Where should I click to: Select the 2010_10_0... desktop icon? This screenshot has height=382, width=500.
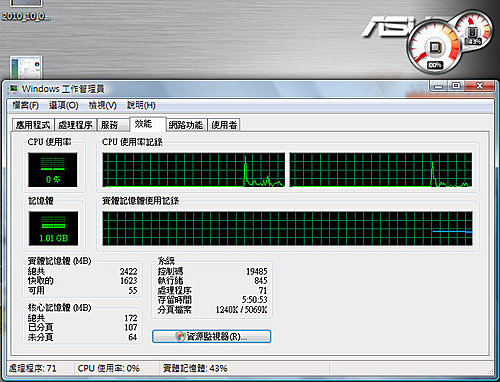pos(26,10)
